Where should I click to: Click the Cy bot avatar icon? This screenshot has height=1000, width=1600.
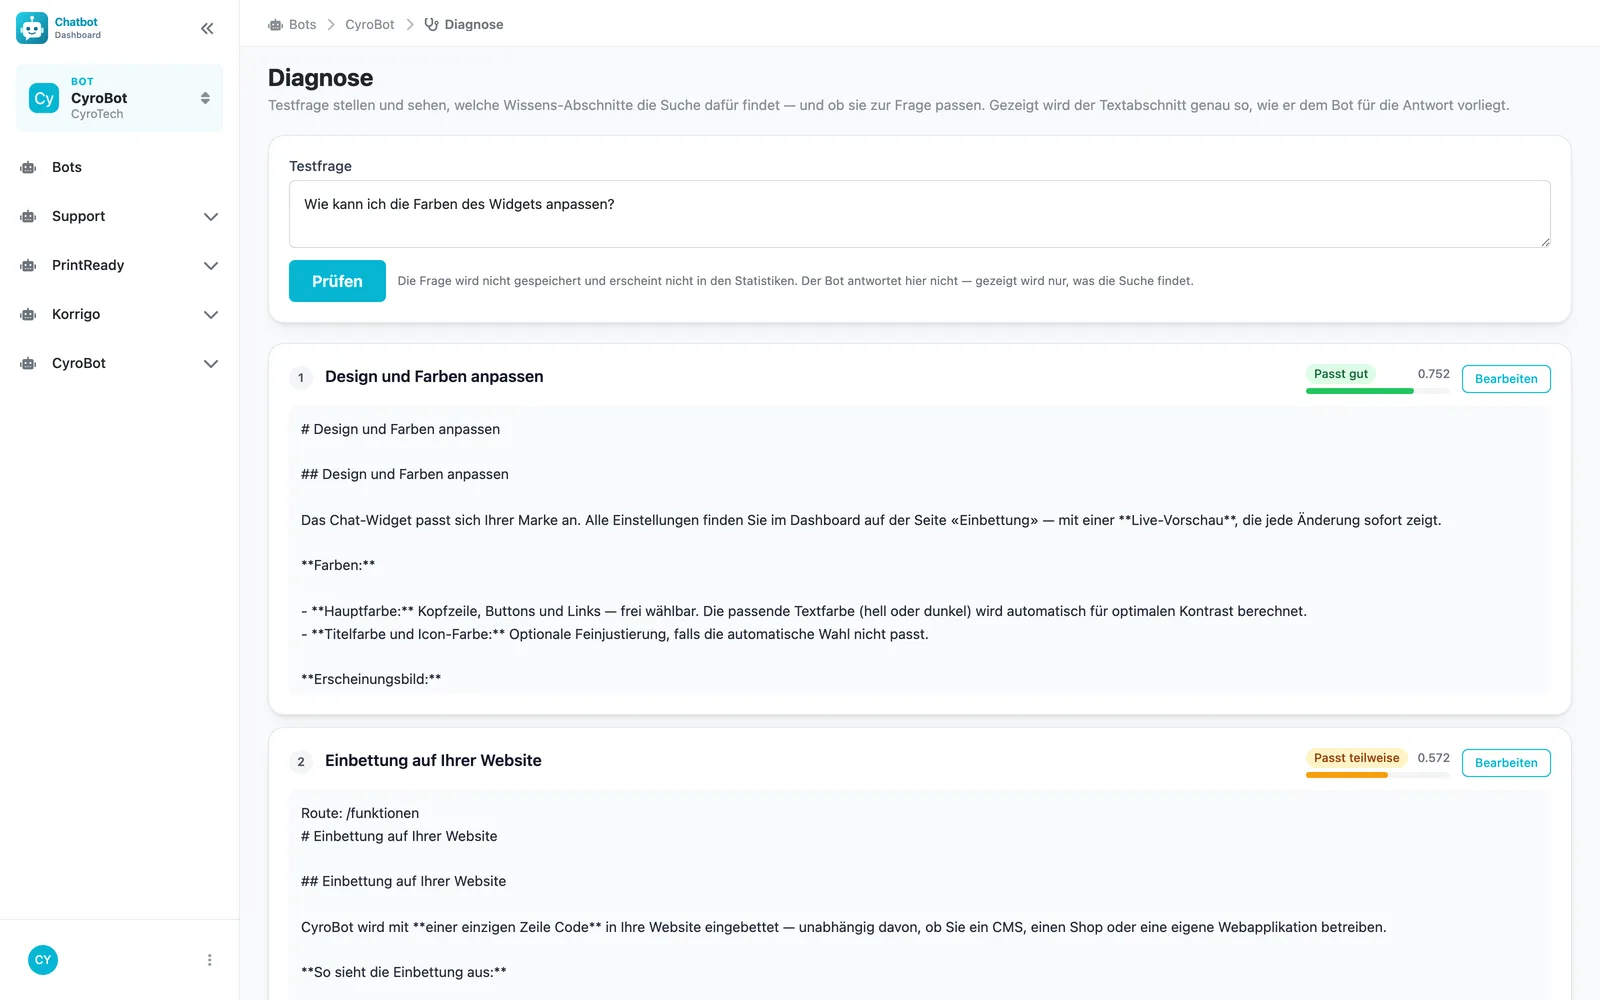point(44,98)
